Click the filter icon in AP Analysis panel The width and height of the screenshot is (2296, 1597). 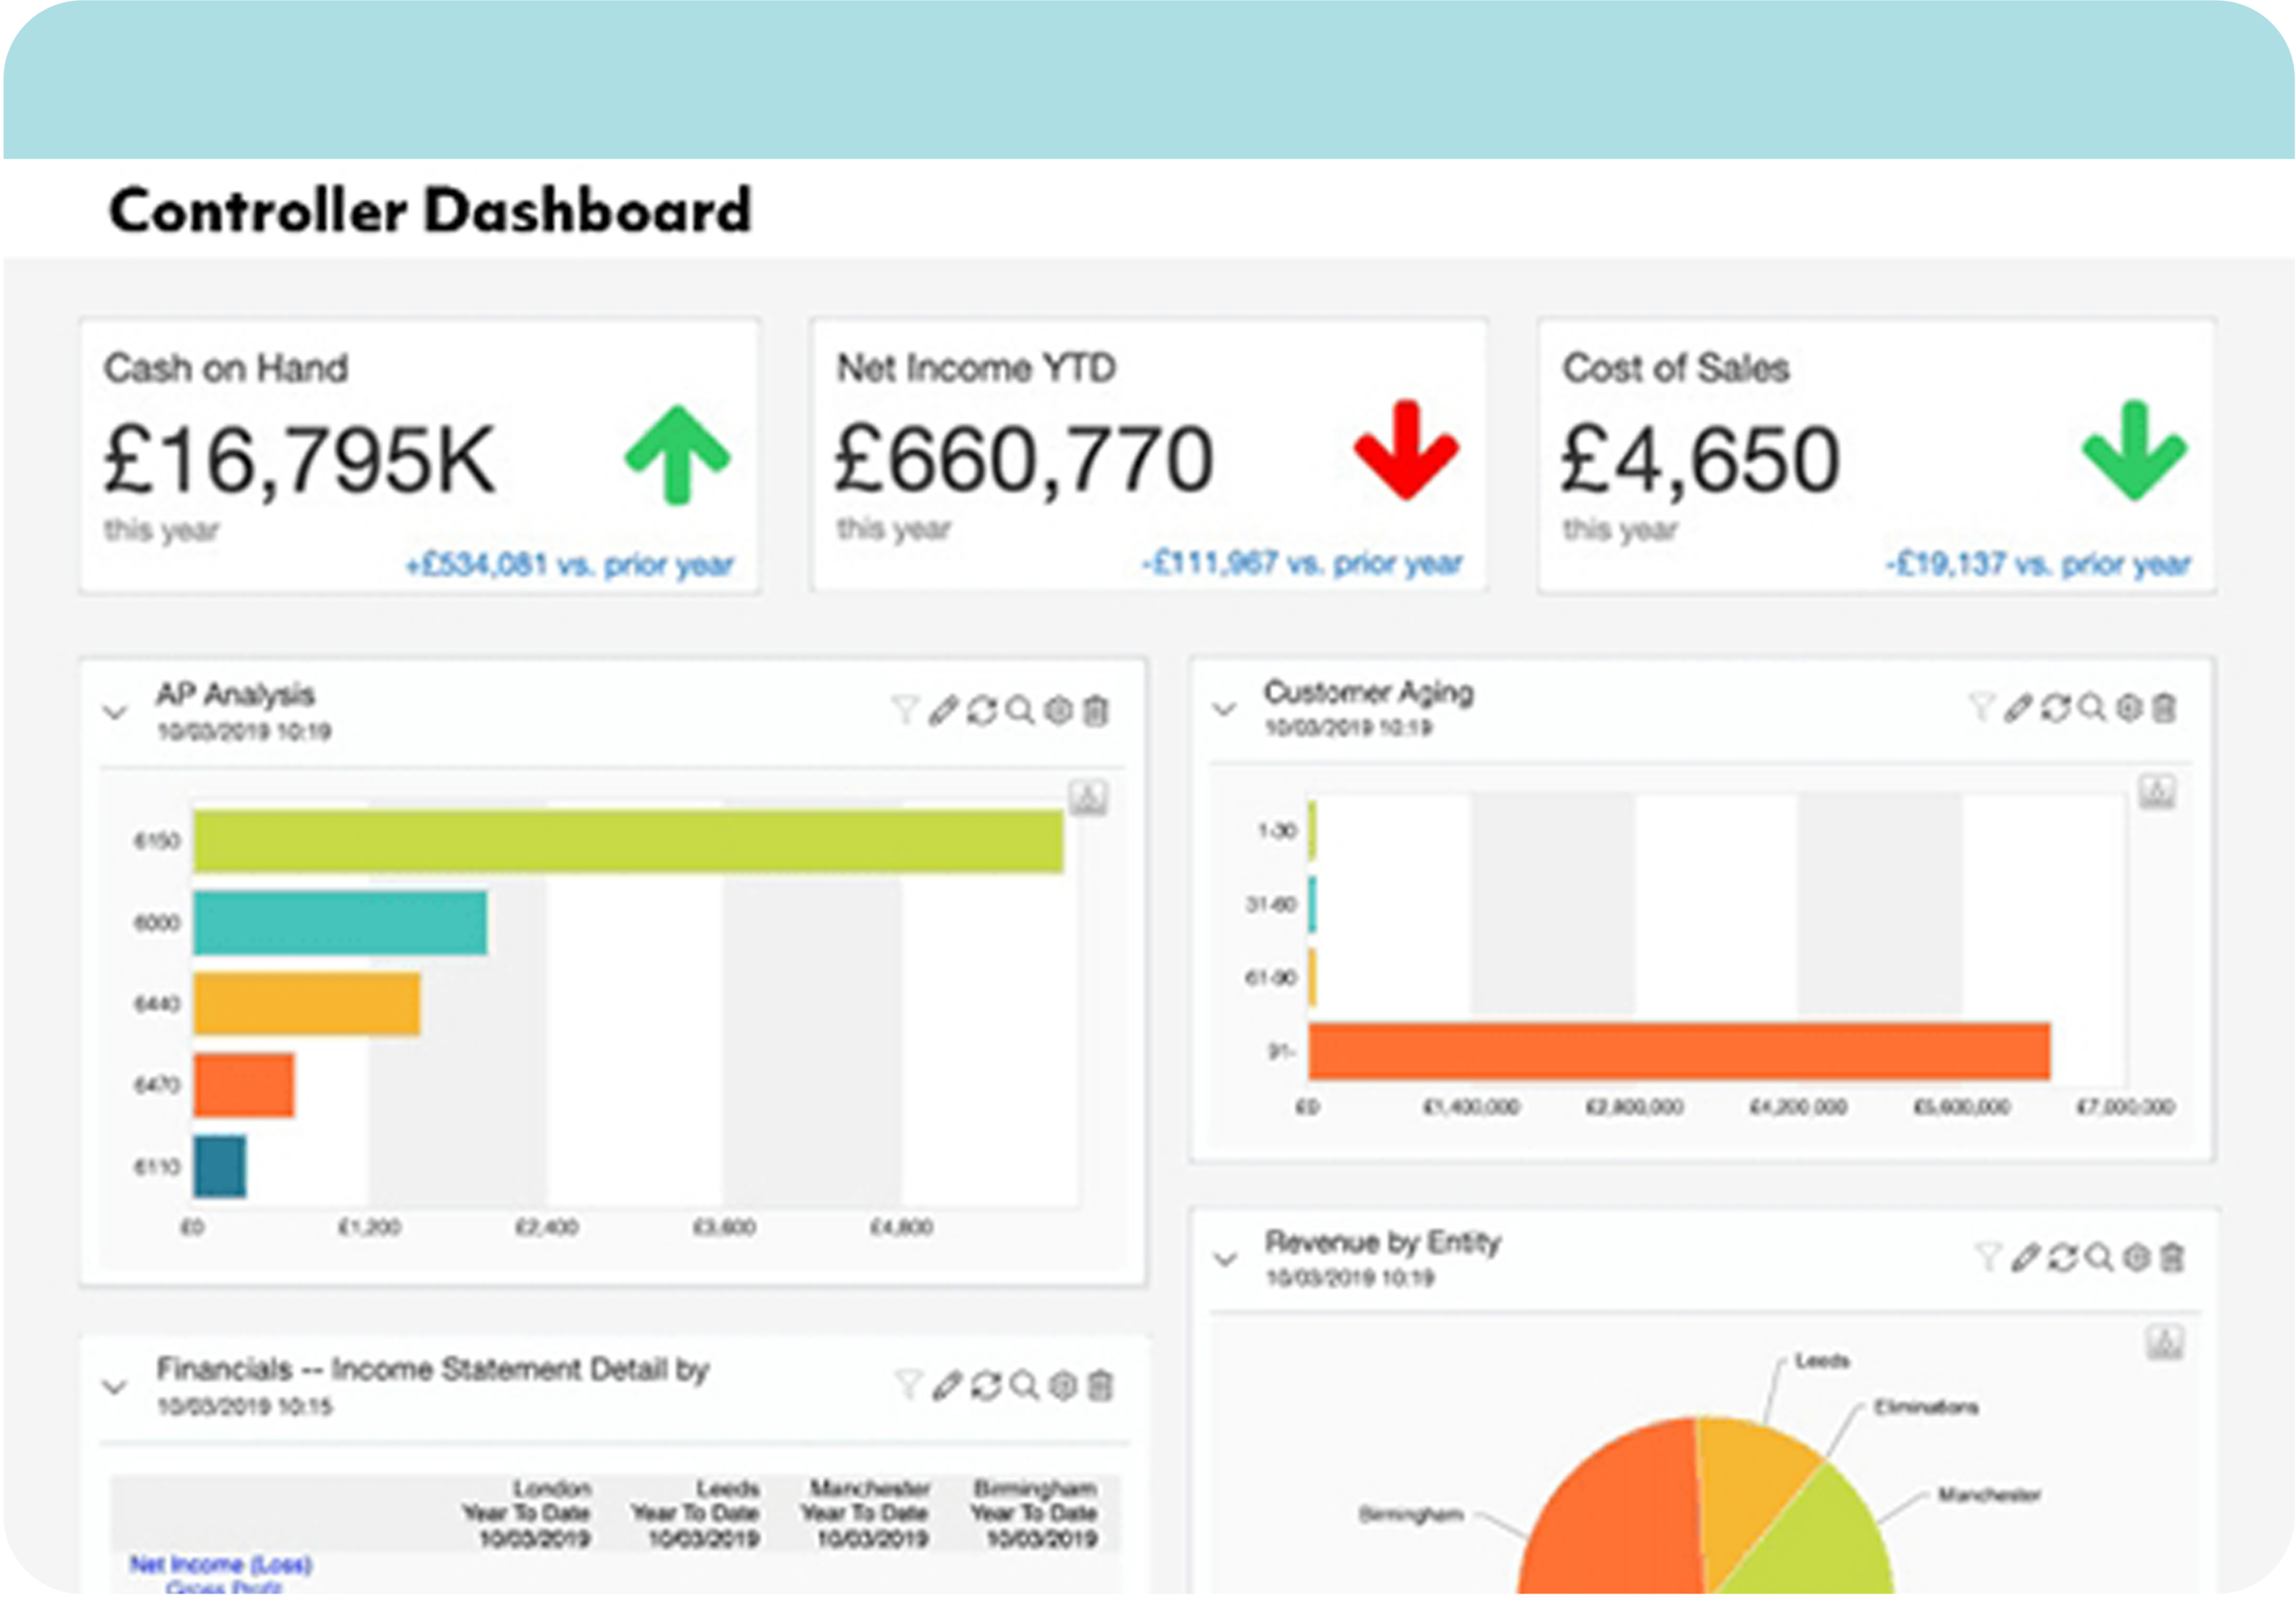[904, 710]
